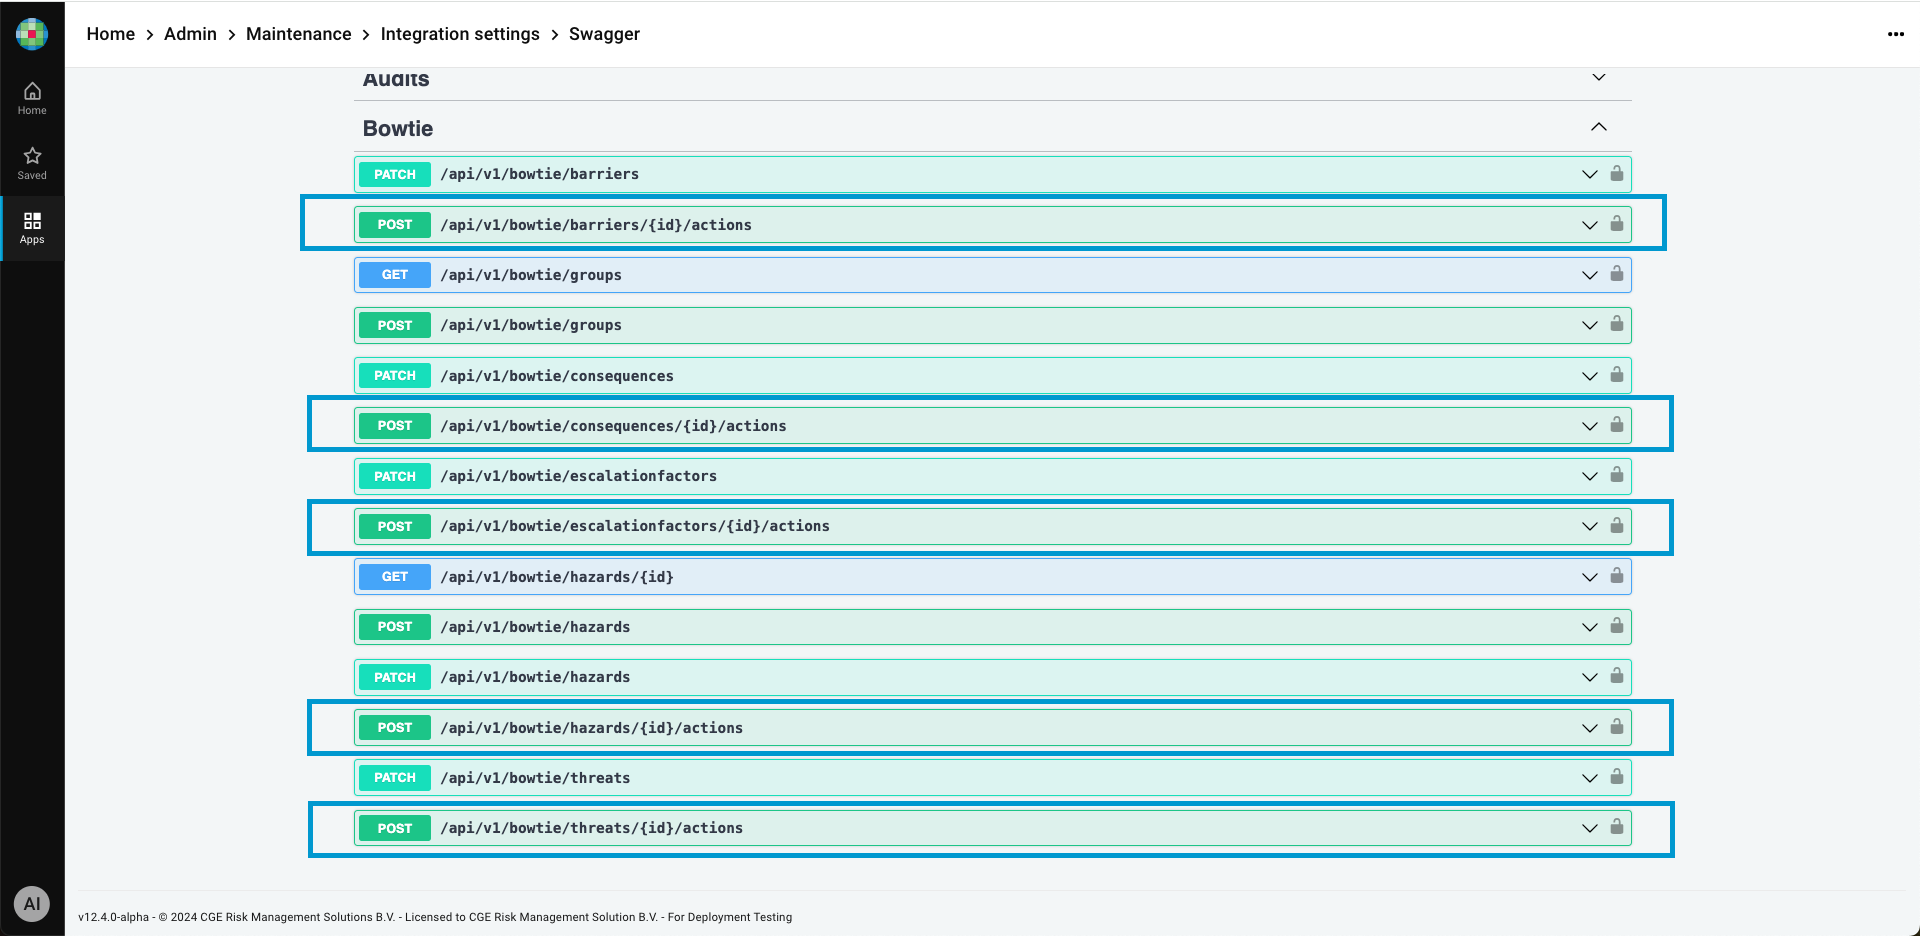
Task: Open Maintenance breadcrumb link
Action: (x=298, y=34)
